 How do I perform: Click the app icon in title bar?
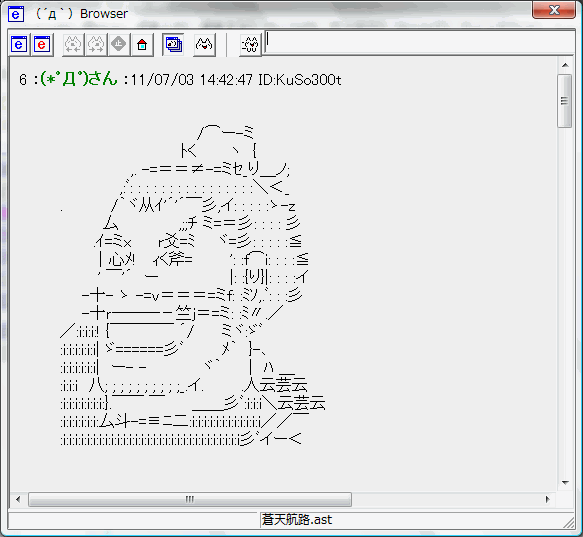[x=16, y=14]
